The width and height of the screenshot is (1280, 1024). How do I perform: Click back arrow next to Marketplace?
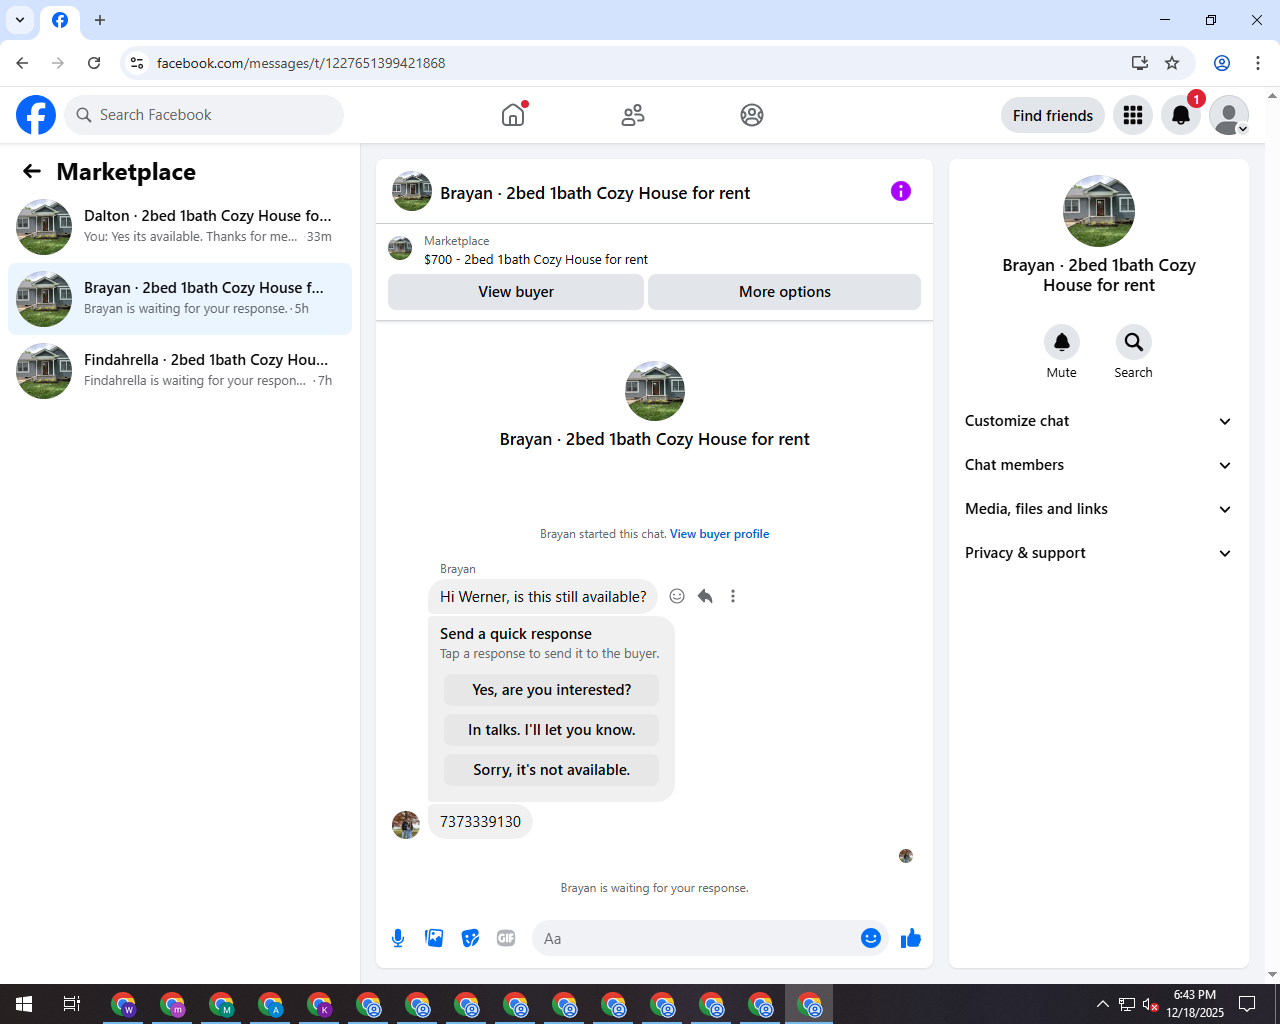pyautogui.click(x=32, y=172)
